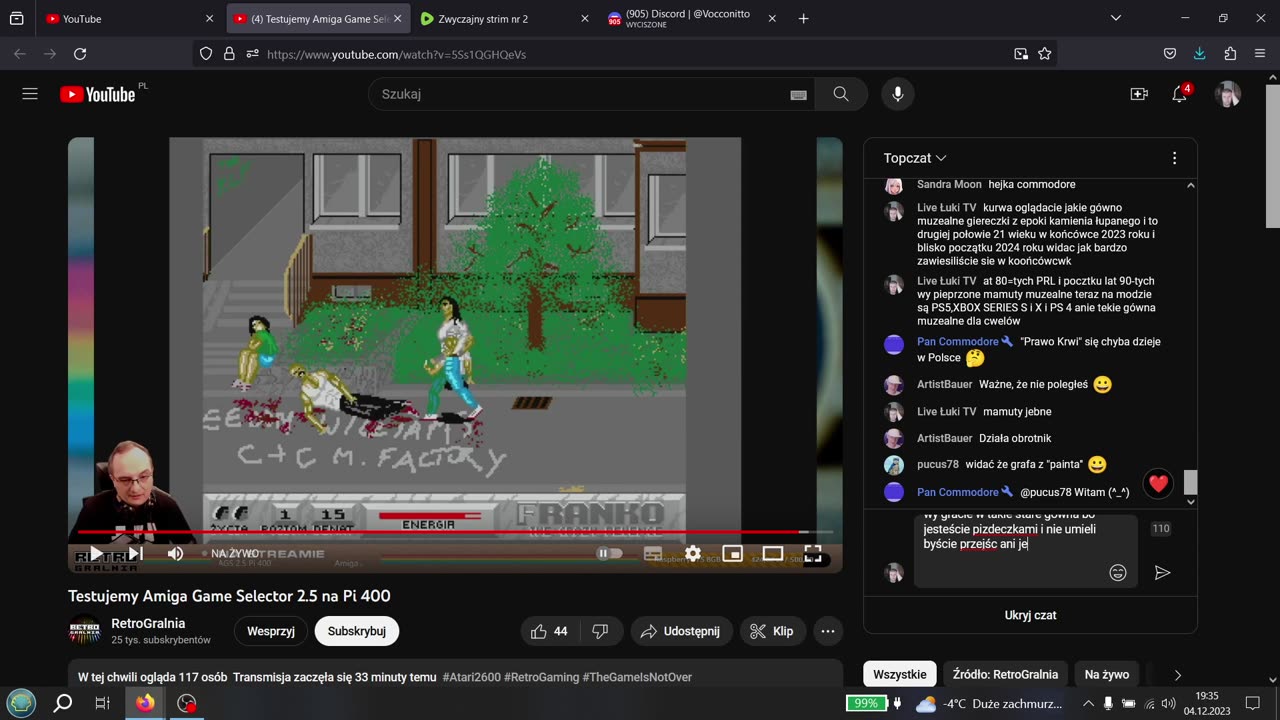
Task: Share the video via Udostępnij
Action: click(681, 631)
